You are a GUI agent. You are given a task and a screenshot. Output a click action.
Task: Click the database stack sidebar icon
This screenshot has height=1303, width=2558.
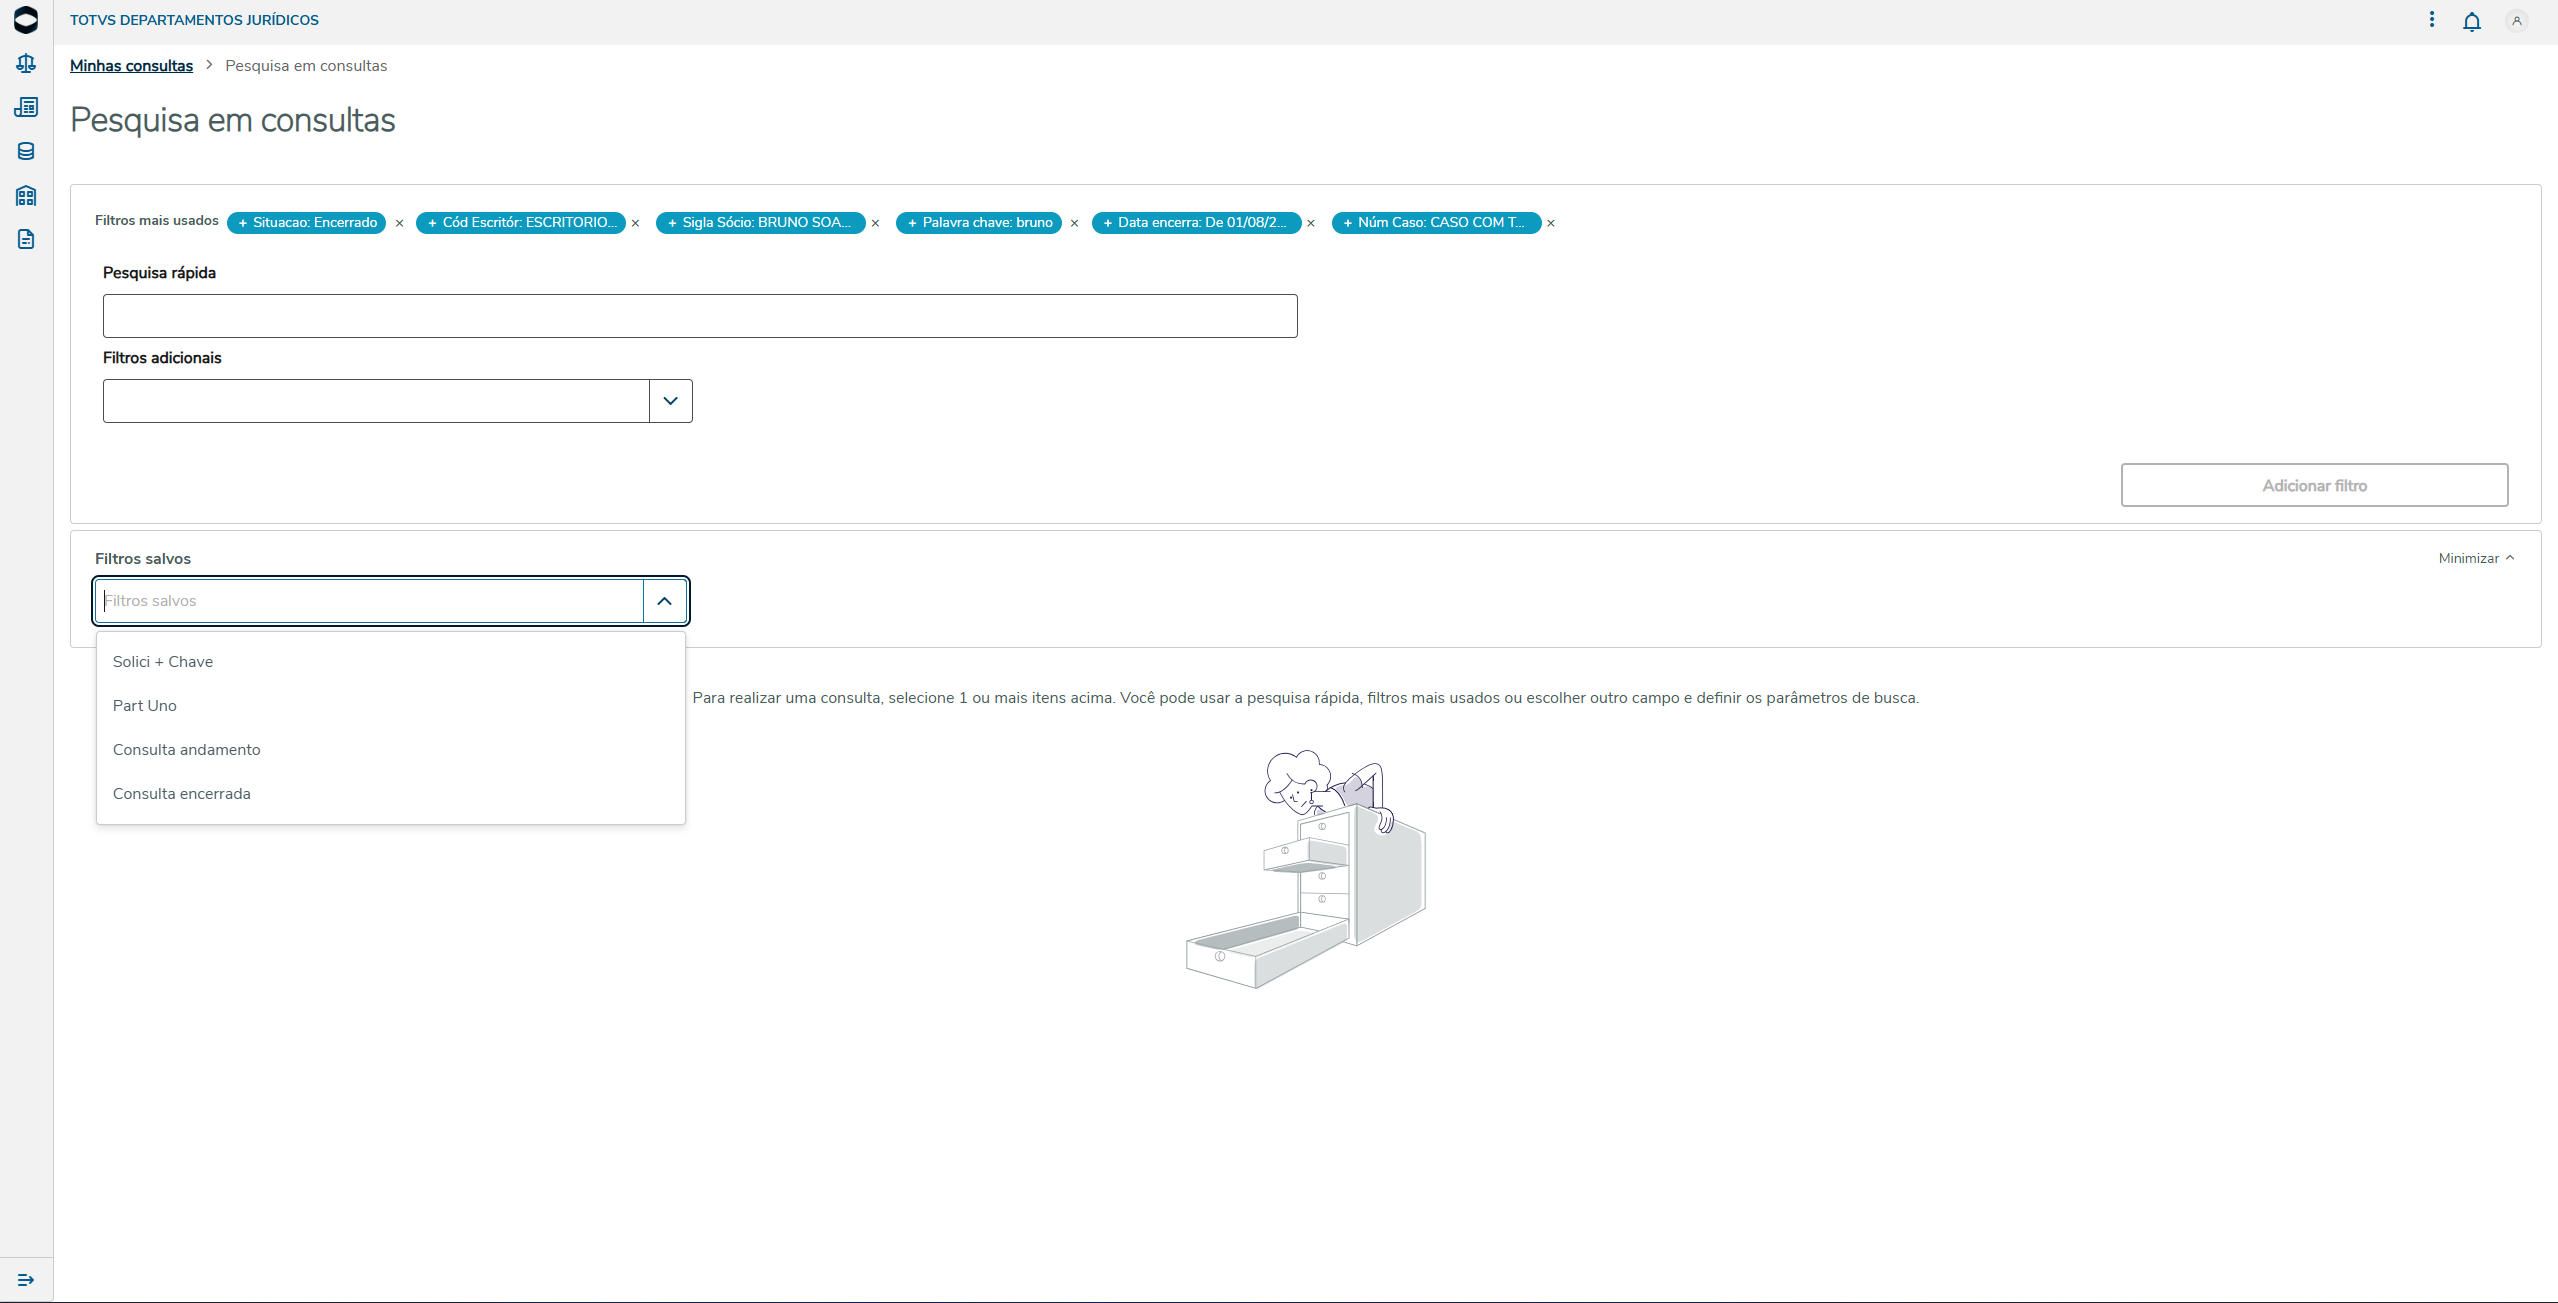pyautogui.click(x=26, y=151)
